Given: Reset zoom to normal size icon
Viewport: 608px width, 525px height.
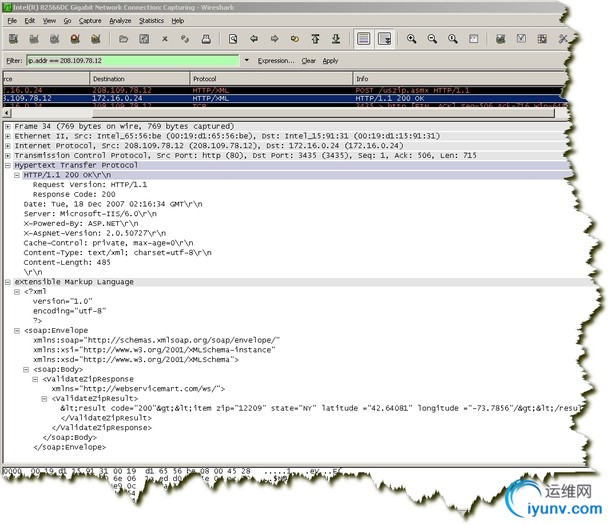Looking at the screenshot, I should click(453, 39).
